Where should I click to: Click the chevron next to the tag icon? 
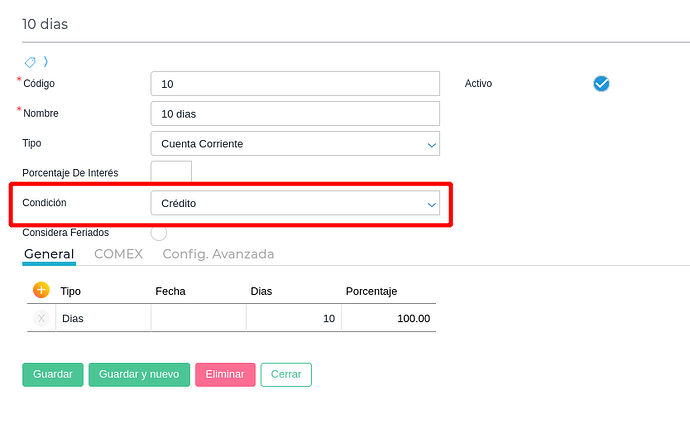coord(45,62)
